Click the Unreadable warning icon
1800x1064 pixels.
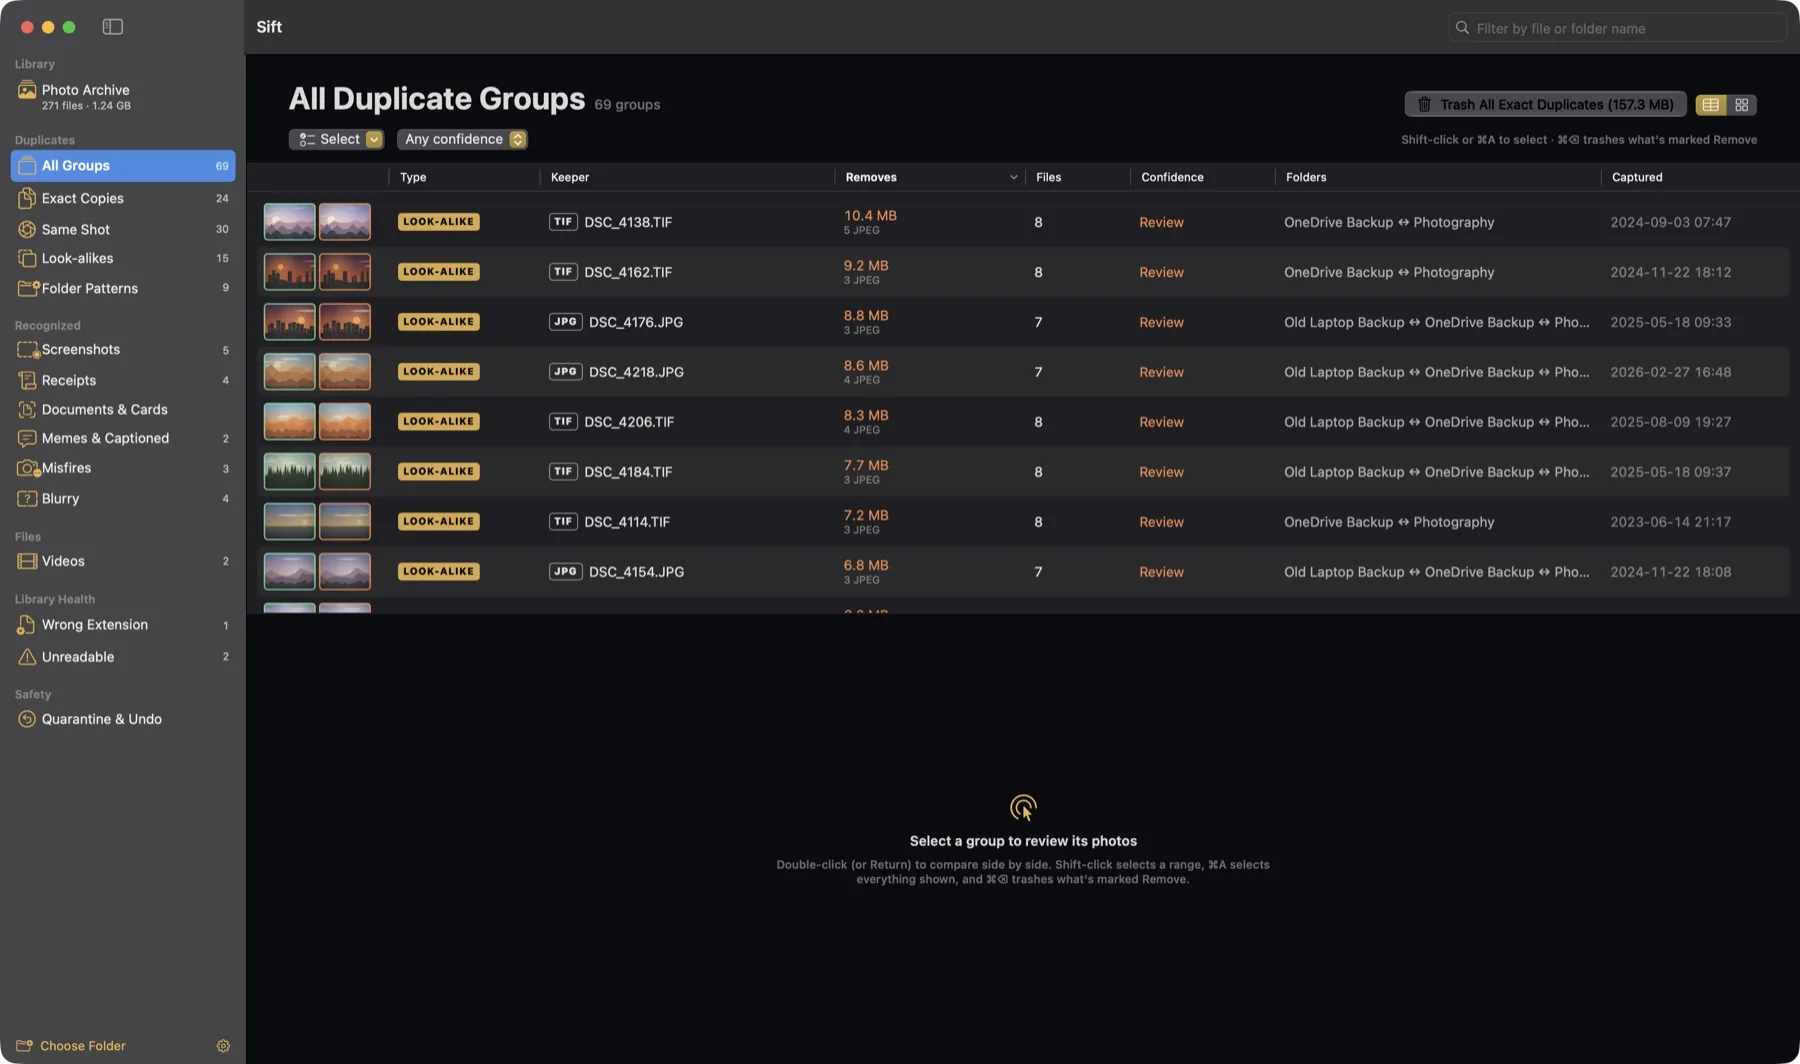click(27, 657)
